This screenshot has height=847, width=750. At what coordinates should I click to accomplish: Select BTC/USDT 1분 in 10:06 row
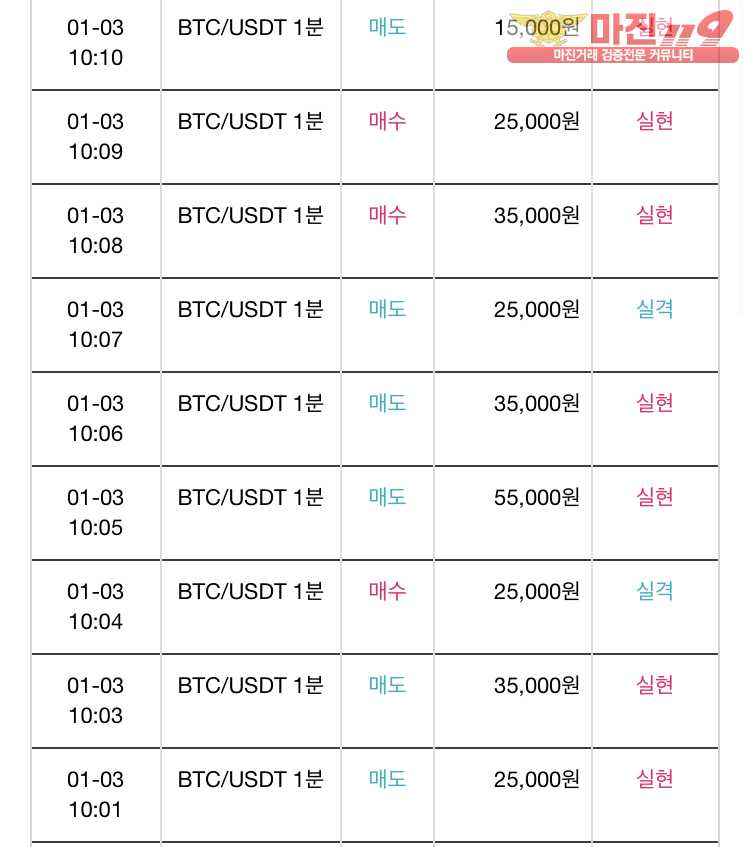coord(251,403)
